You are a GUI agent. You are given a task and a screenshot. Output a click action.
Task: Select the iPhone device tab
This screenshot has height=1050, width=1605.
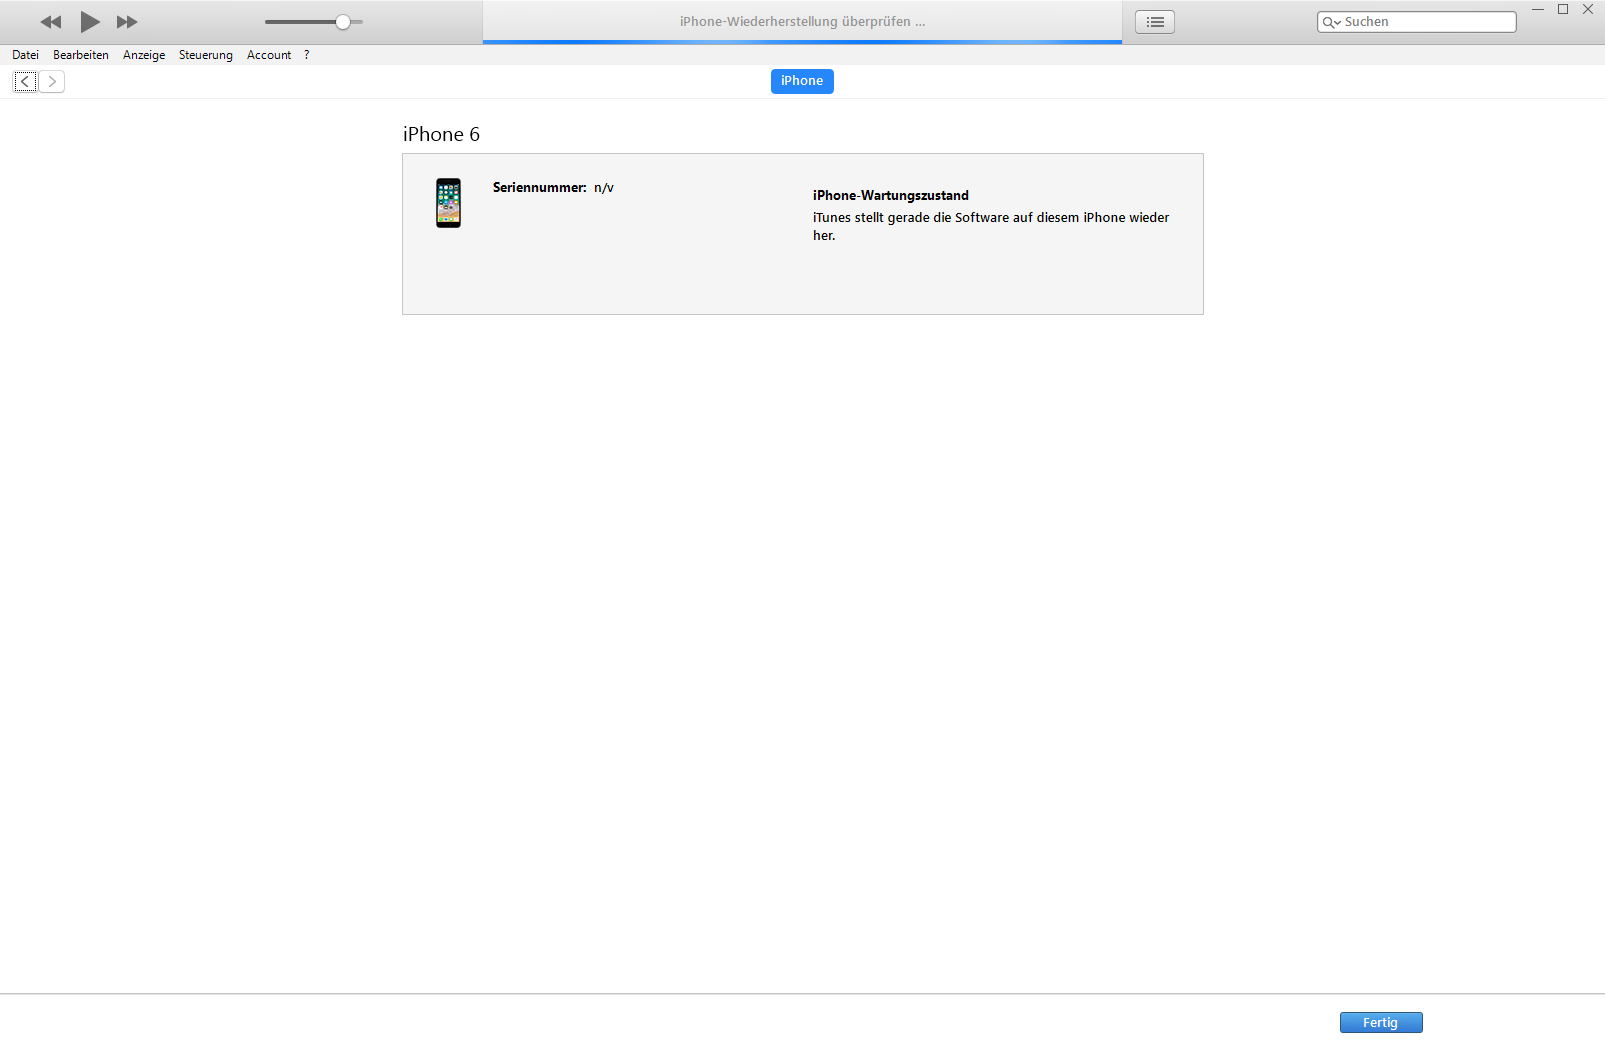[x=802, y=81]
